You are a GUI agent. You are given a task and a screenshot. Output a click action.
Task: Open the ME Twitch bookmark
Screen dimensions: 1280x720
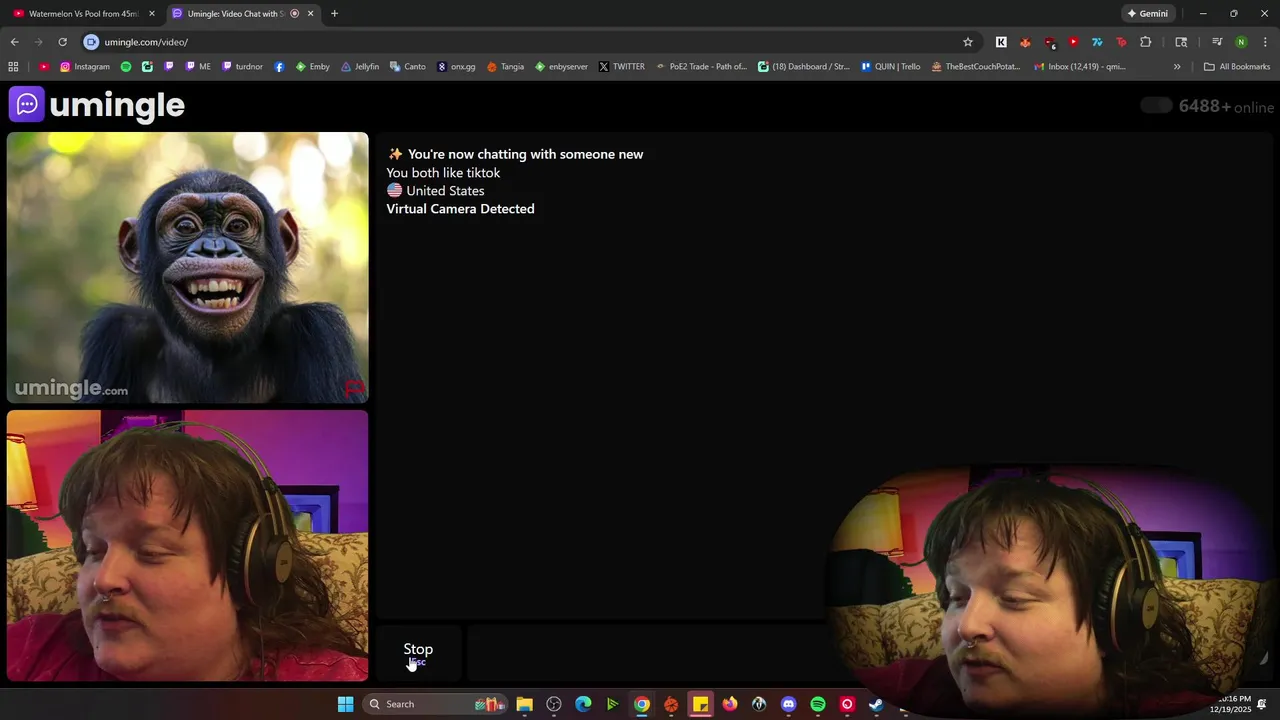pyautogui.click(x=198, y=67)
